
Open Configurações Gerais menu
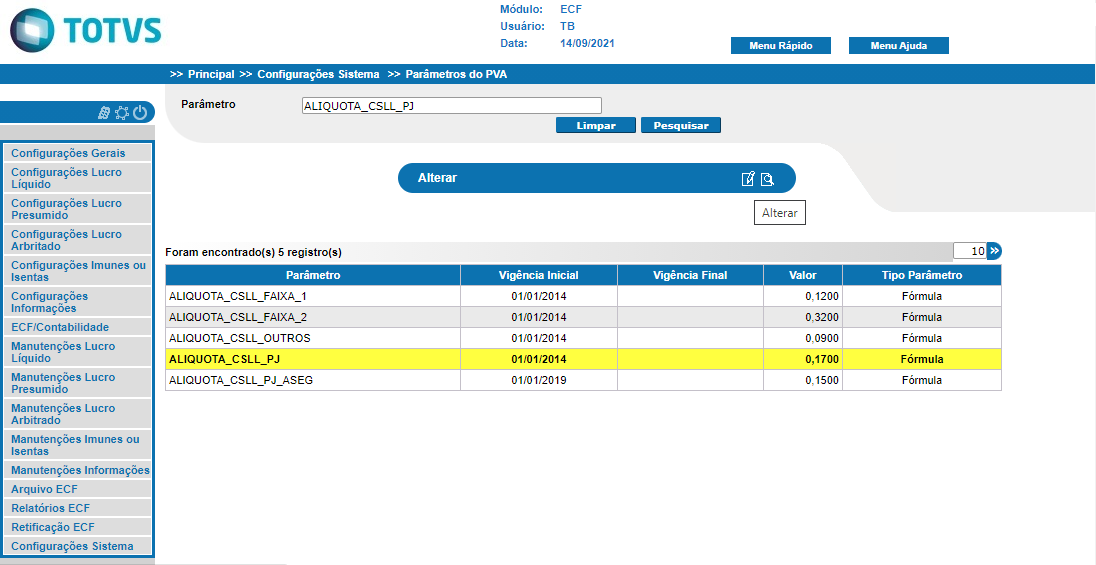tap(78, 152)
